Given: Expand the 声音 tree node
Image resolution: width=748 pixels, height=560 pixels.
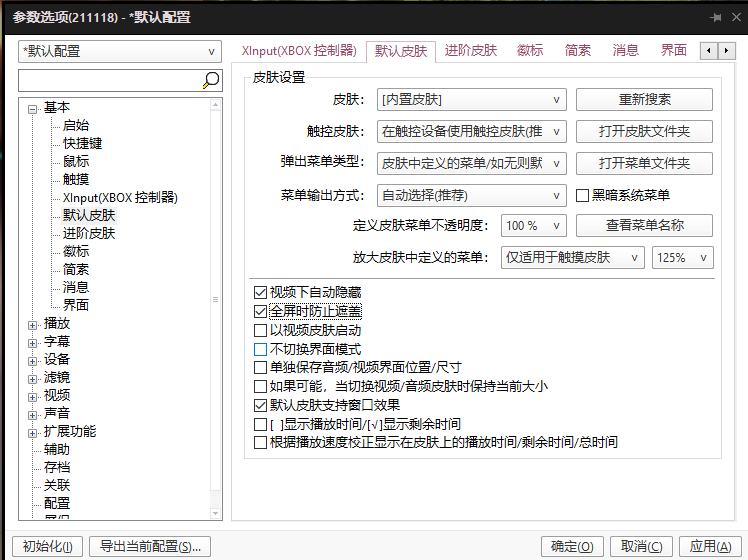Looking at the screenshot, I should (32, 415).
